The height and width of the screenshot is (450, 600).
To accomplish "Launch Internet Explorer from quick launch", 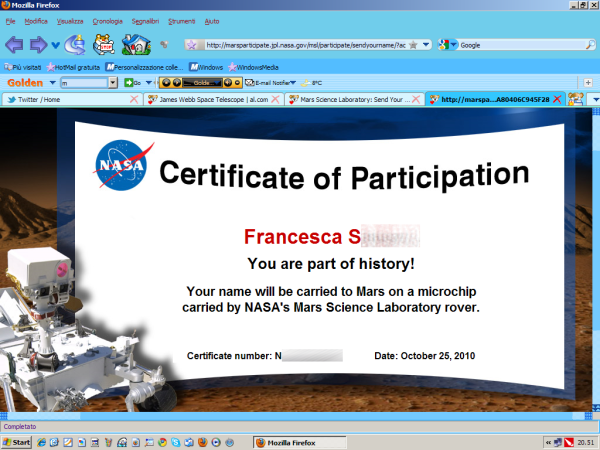I will (x=41, y=443).
